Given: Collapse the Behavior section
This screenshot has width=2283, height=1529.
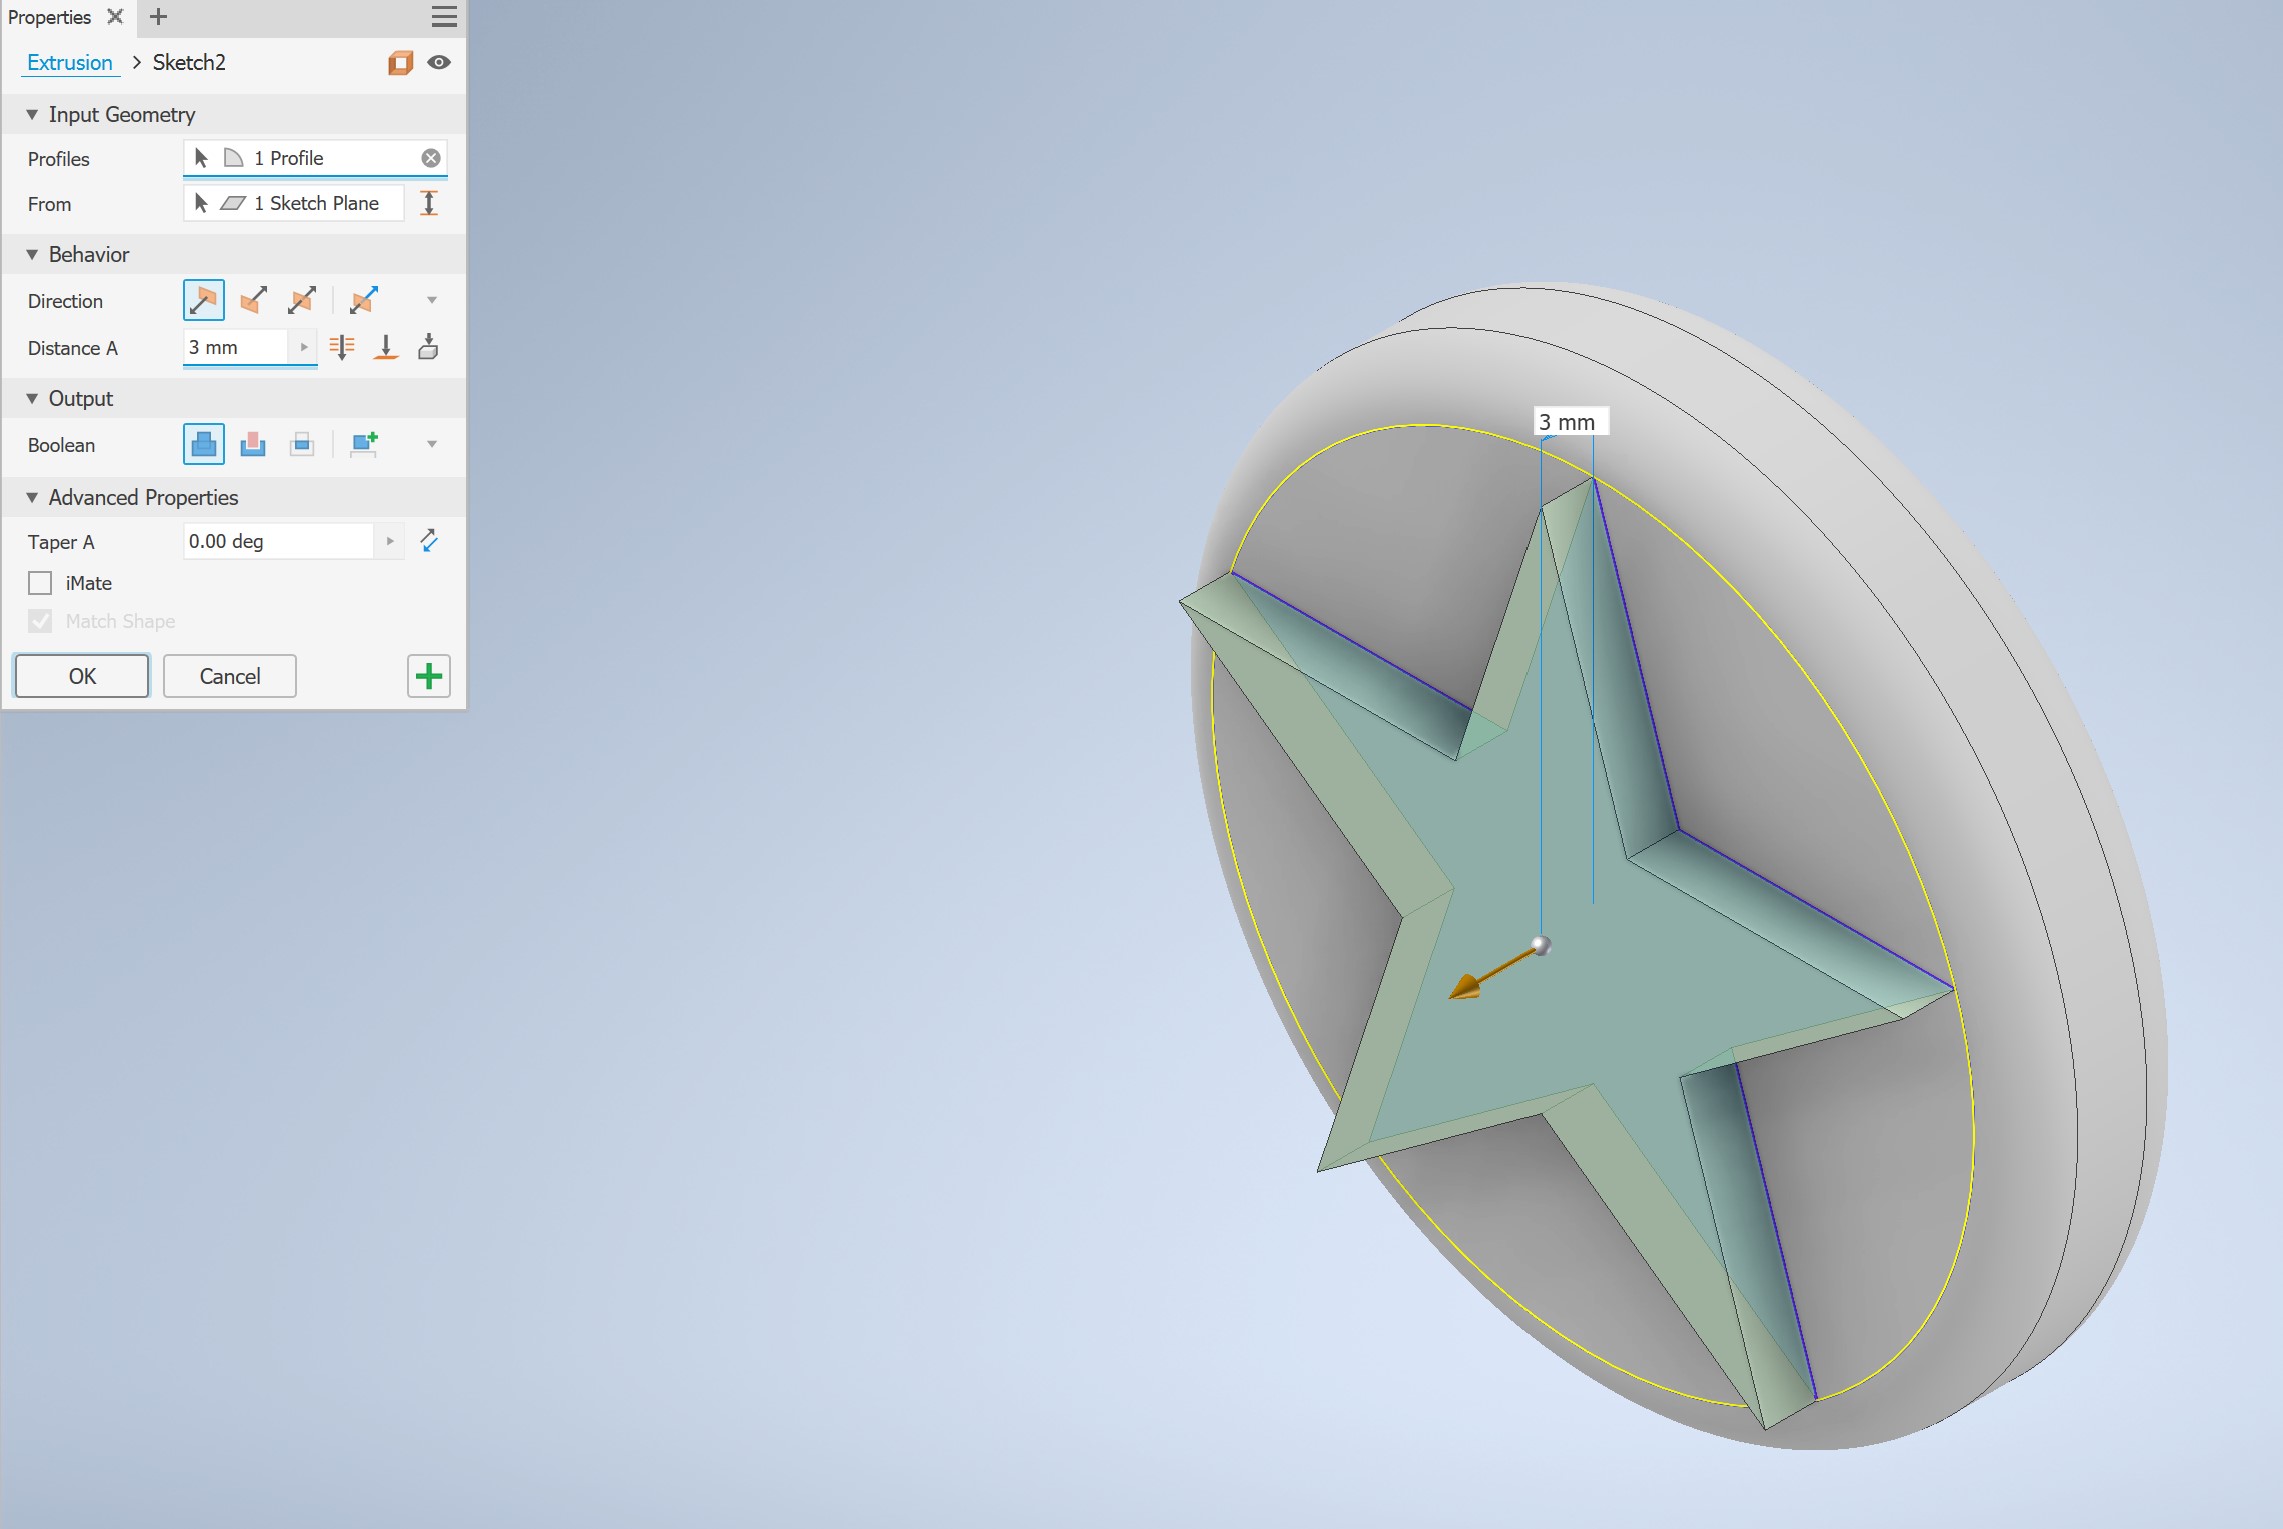Looking at the screenshot, I should pyautogui.click(x=32, y=254).
